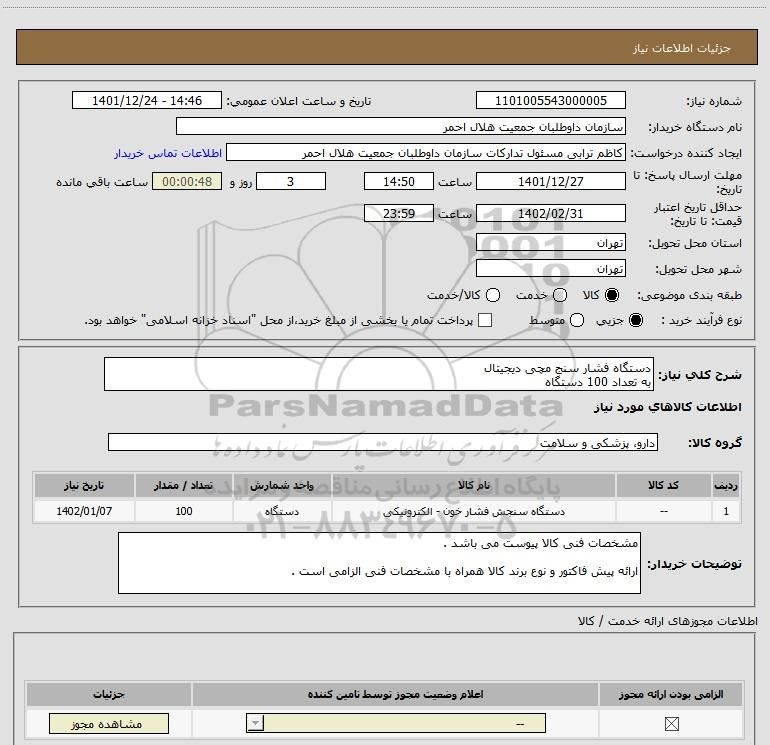Screen dimensions: 770x745
Task: Click the ردیف column header
Action: pyautogui.click(x=726, y=485)
